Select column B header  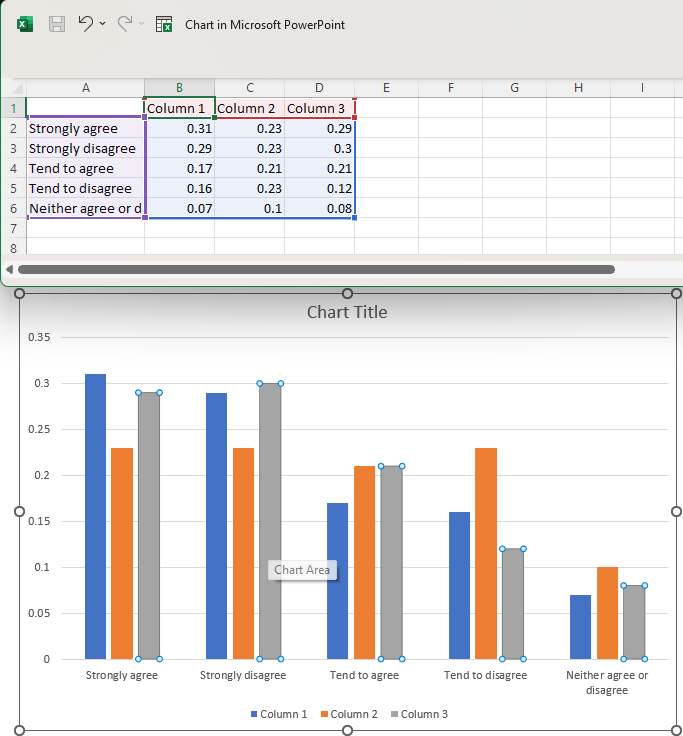179,88
